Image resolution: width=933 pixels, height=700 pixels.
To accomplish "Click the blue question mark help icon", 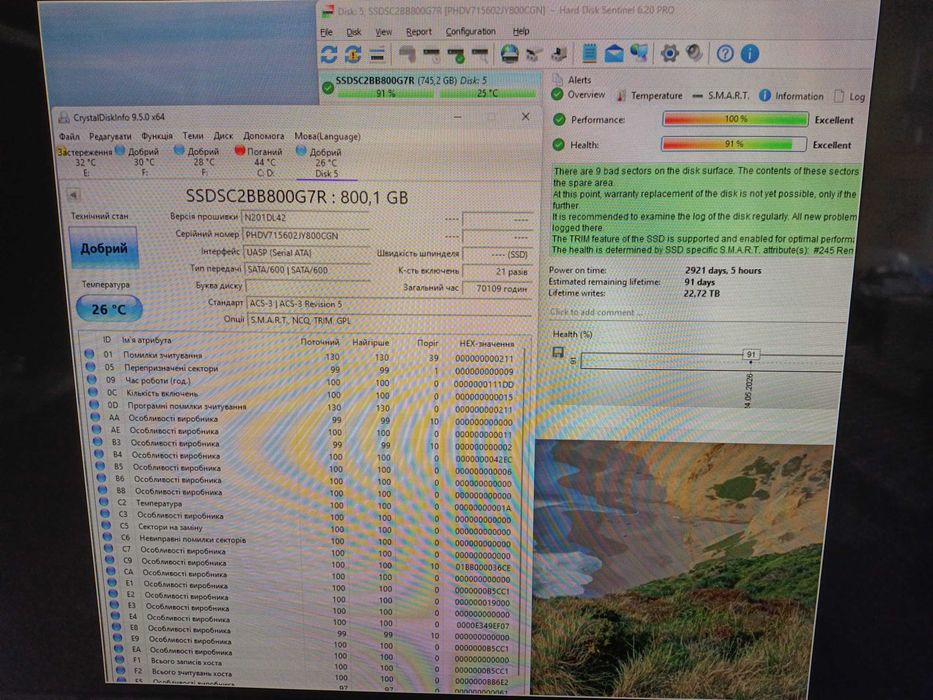I will [x=725, y=54].
